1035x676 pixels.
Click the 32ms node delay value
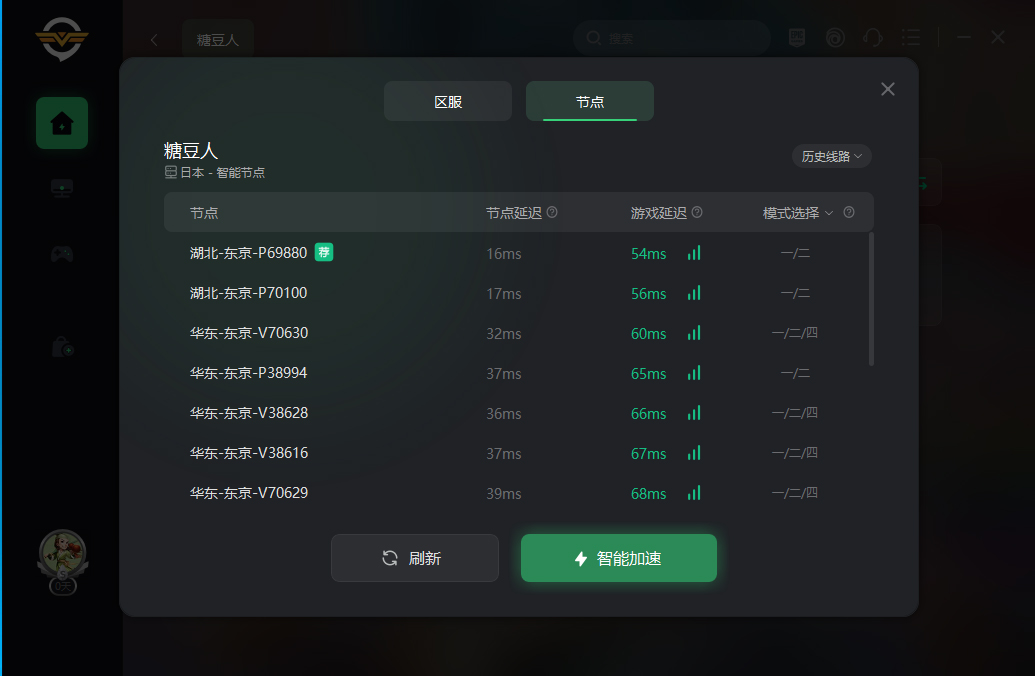click(x=504, y=334)
